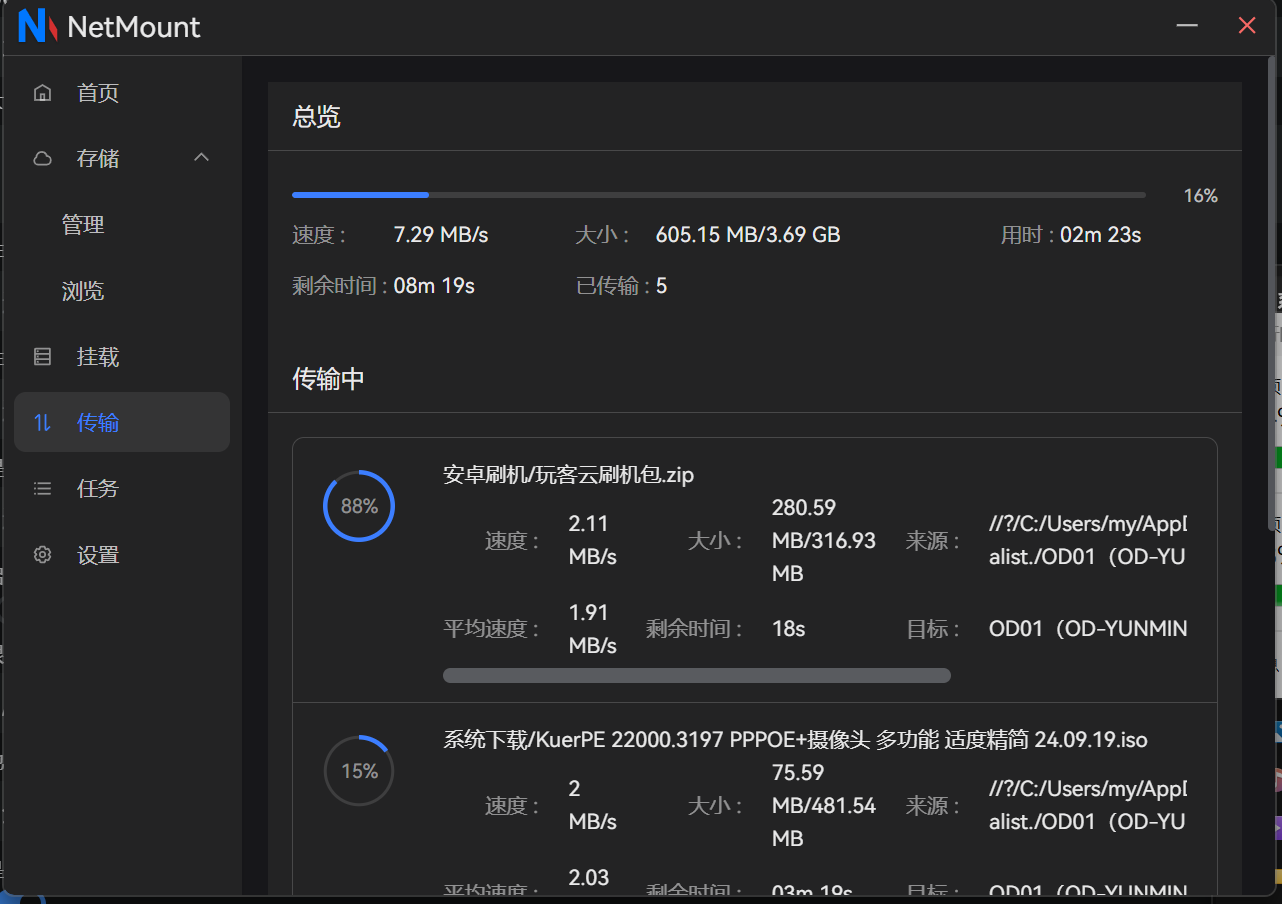
Task: Click the cloud icon beside 存储
Action: click(x=42, y=159)
